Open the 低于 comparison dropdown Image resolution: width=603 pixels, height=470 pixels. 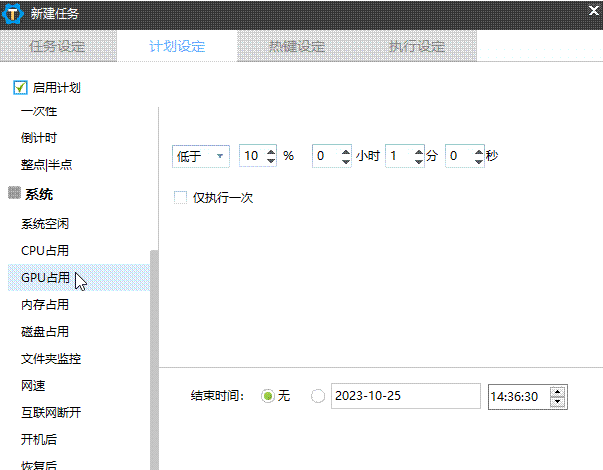pyautogui.click(x=202, y=156)
